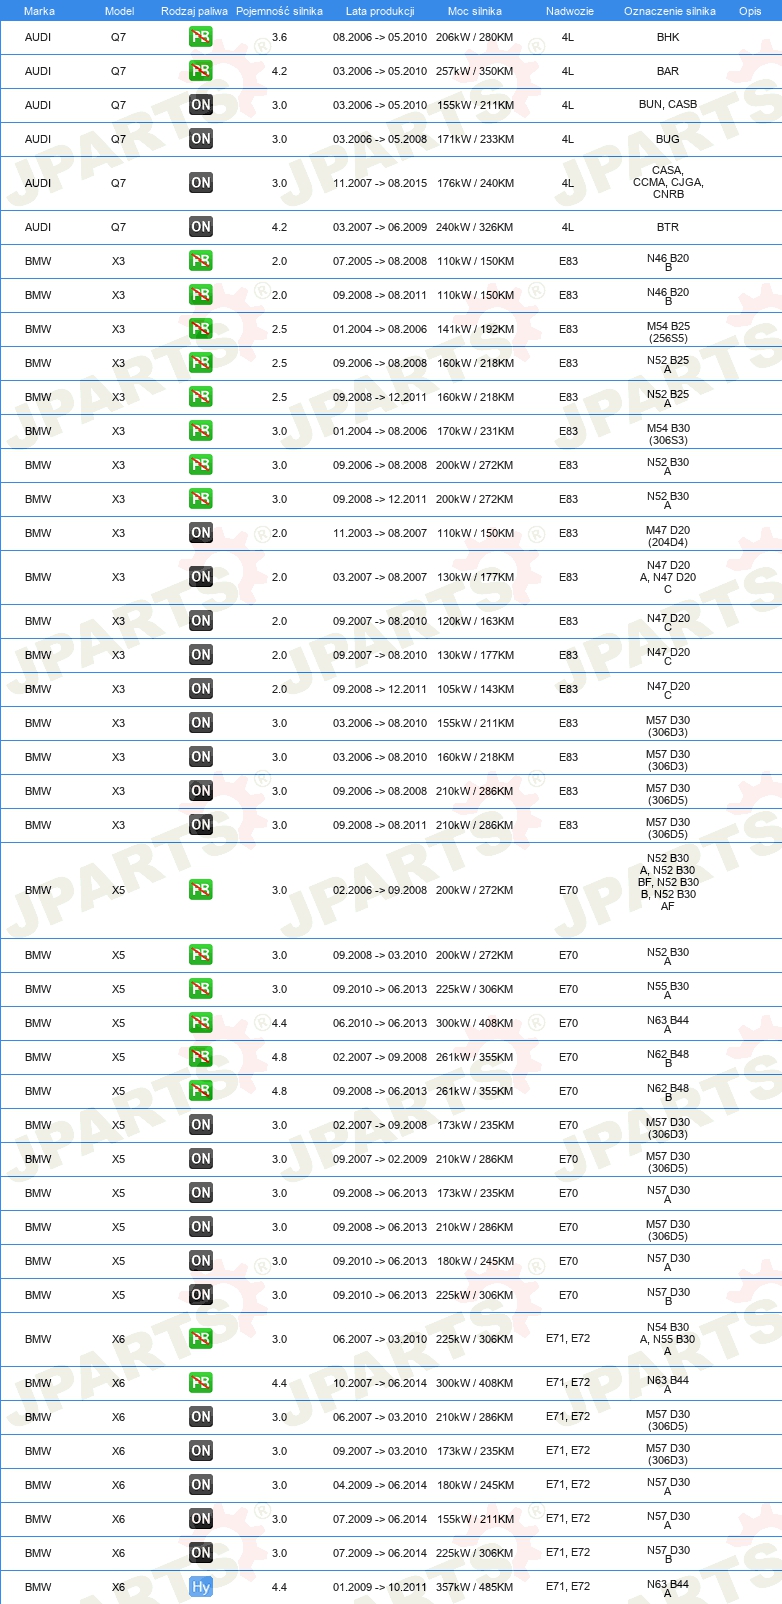The height and width of the screenshot is (1604, 782).
Task: Click ON diesel icon in BMW X6 155kW / 211KM row
Action: point(201,1519)
